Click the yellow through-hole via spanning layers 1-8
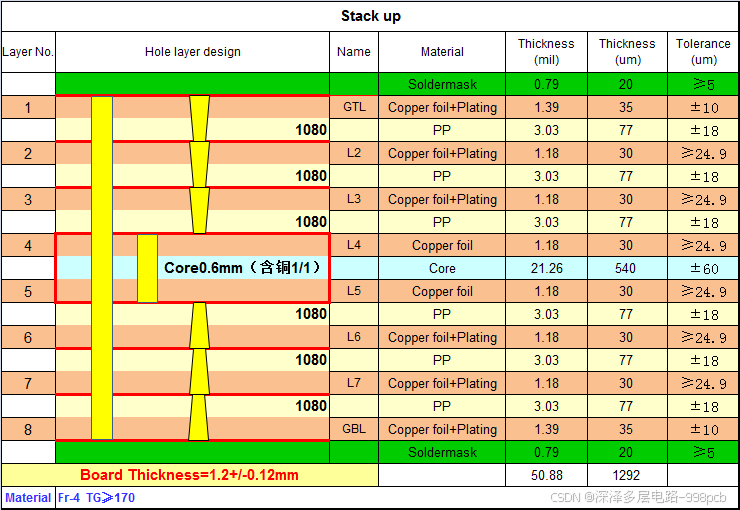Screen dimensions: 740x510 coord(102,268)
